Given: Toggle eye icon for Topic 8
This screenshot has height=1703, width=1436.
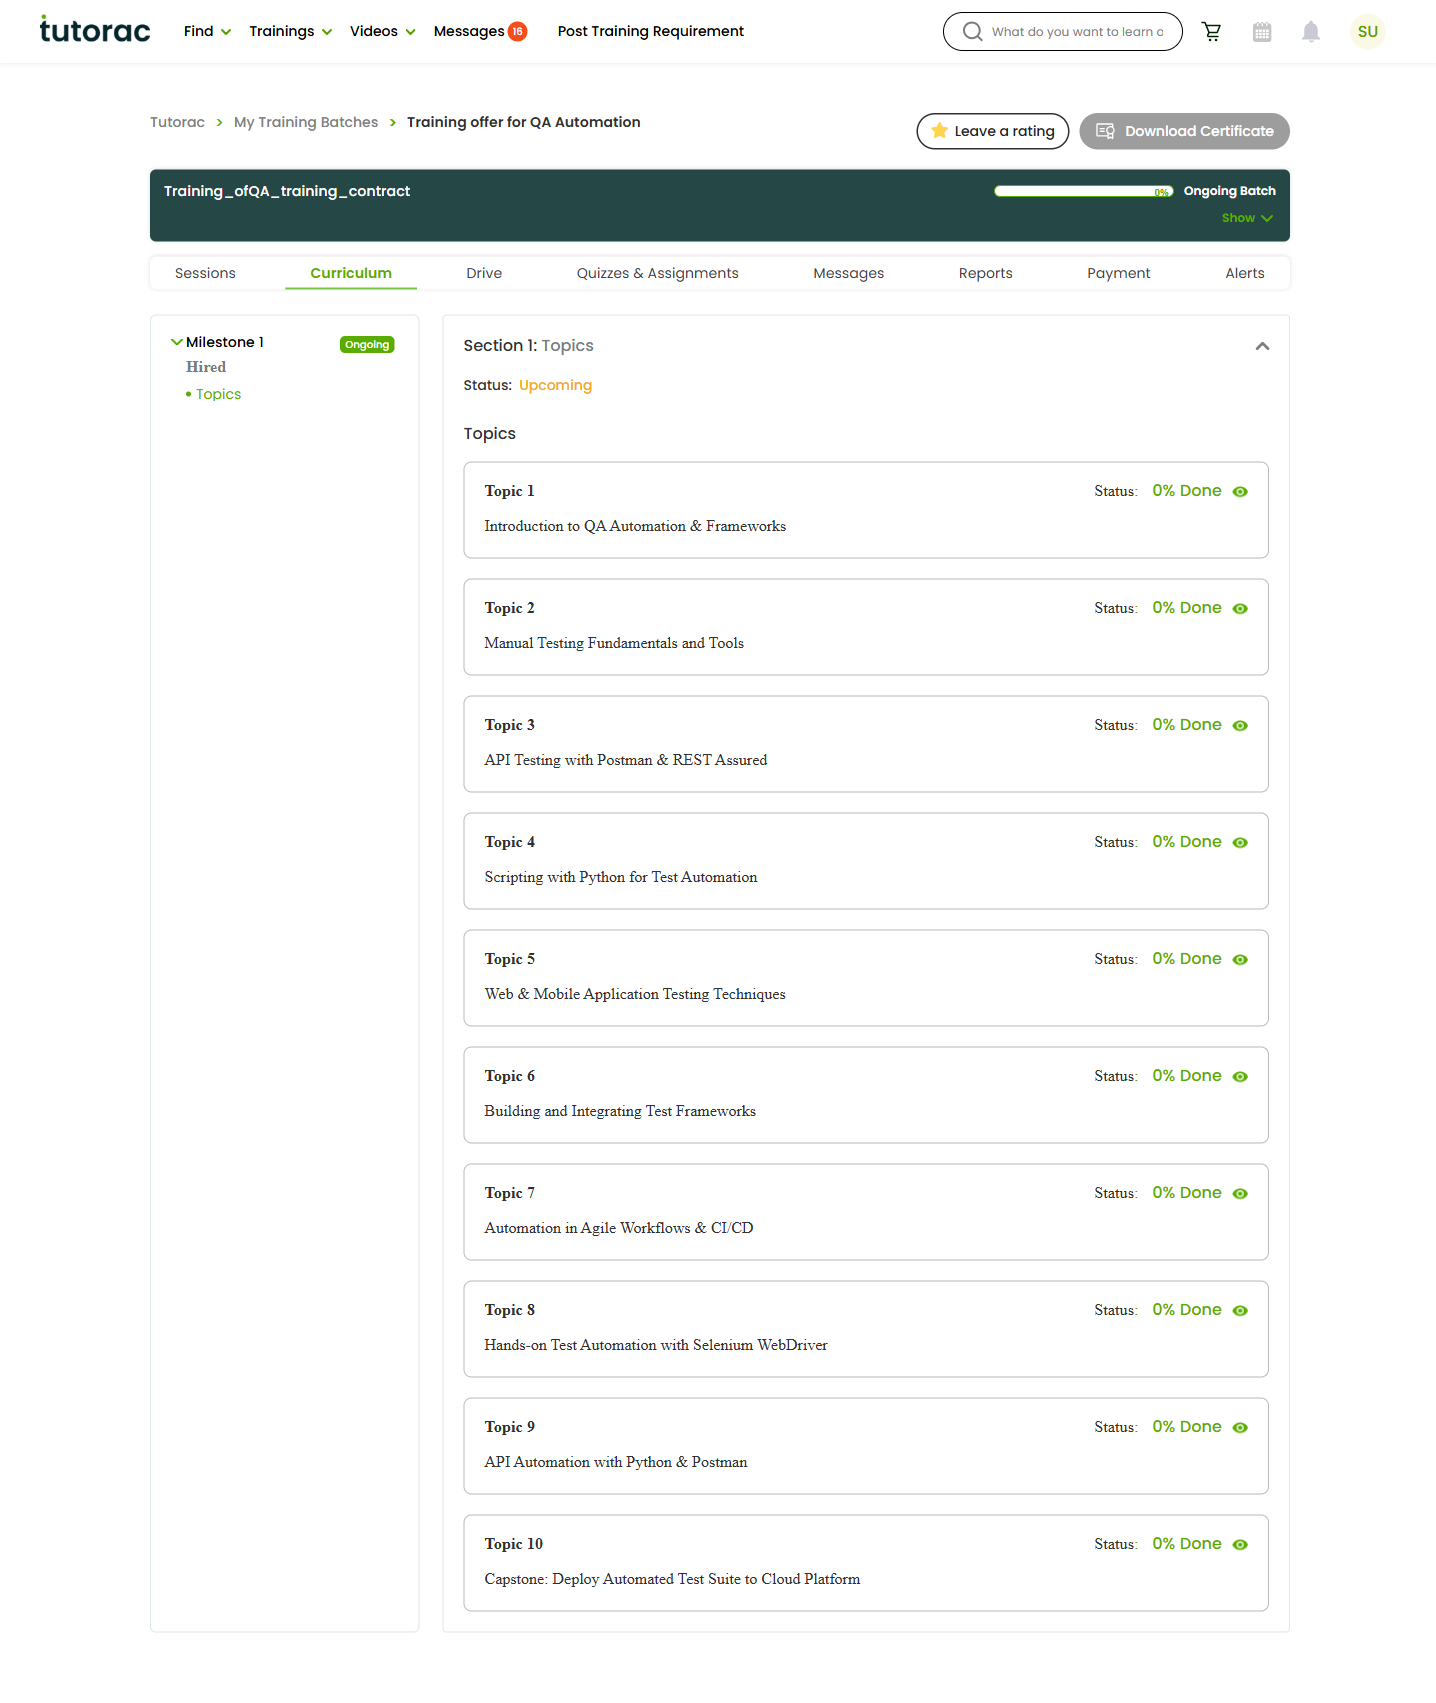Looking at the screenshot, I should click(x=1240, y=1311).
